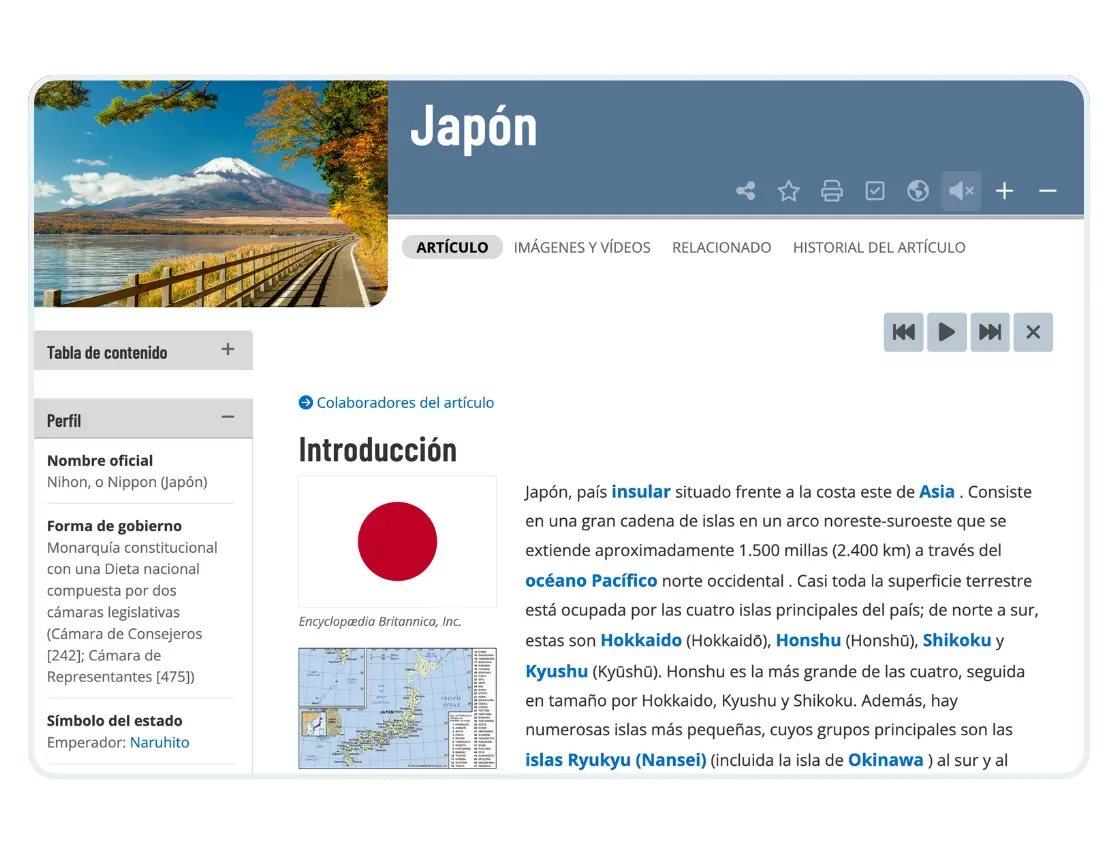1118x854 pixels.
Task: Decrease text size with minus icon
Action: click(x=1047, y=191)
